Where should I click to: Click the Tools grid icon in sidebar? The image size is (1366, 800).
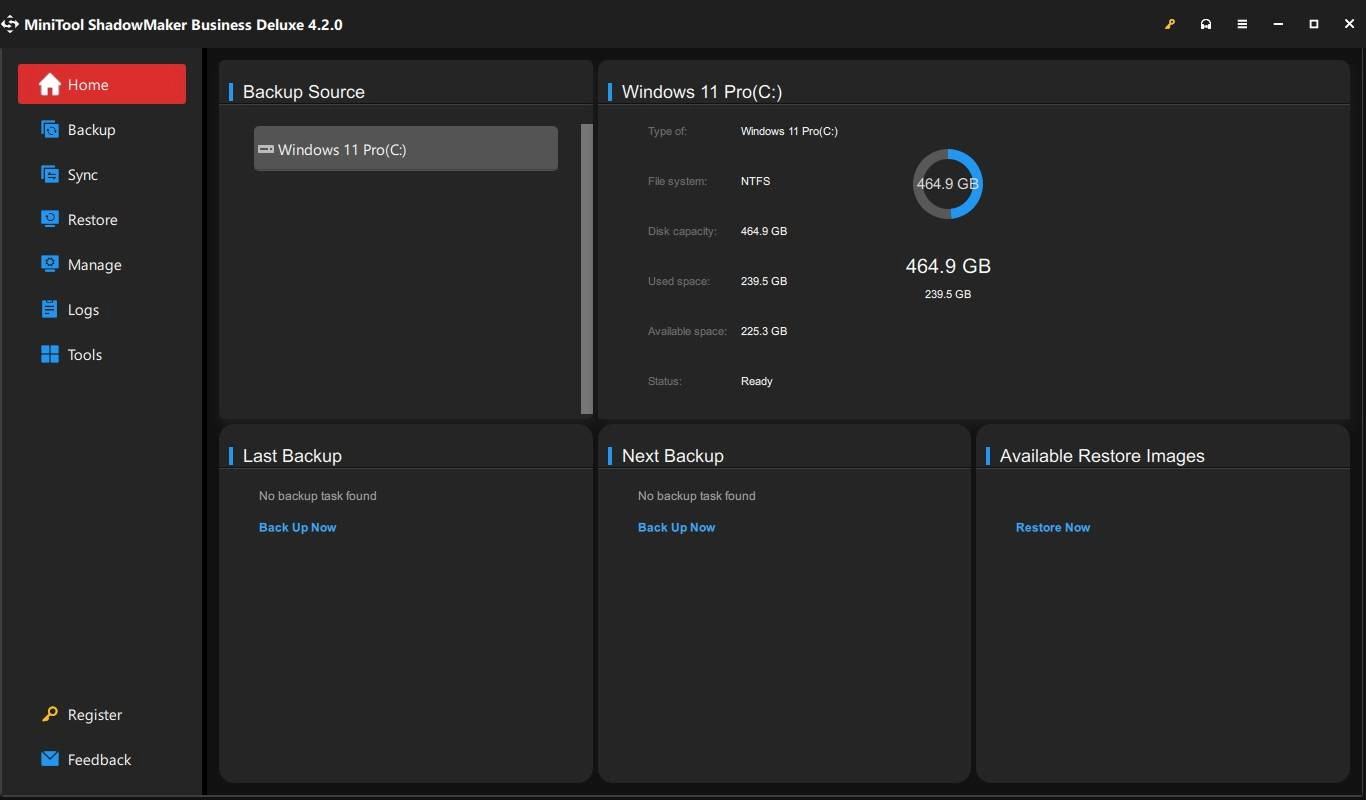(50, 354)
